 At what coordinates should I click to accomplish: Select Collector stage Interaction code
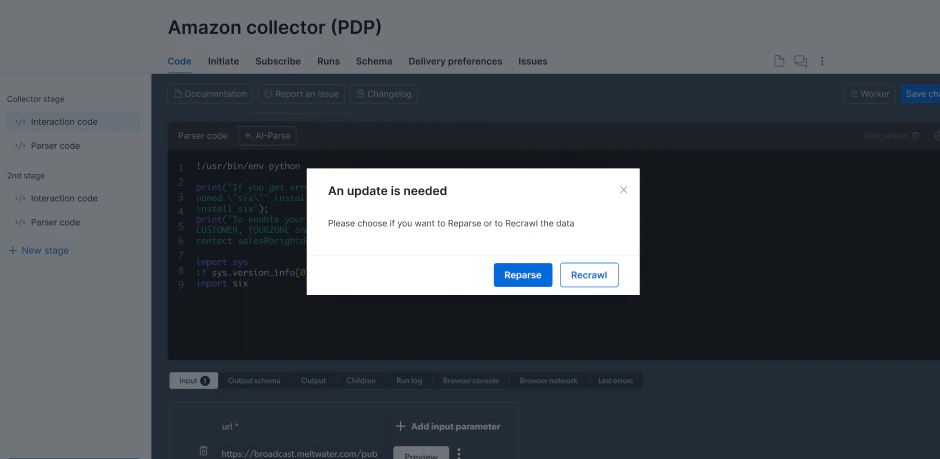click(74, 122)
